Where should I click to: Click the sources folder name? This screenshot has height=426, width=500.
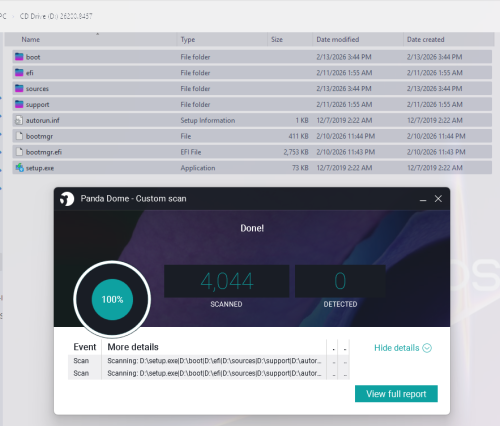pos(37,89)
